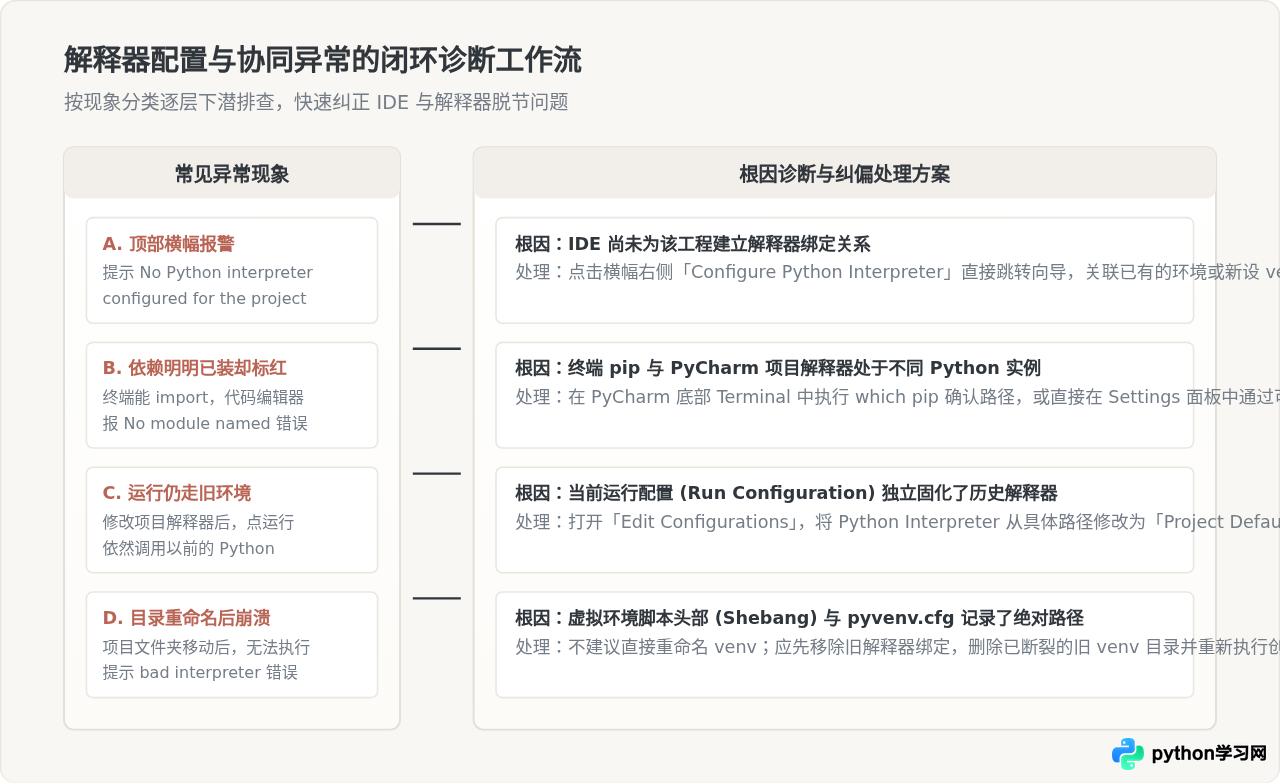This screenshot has width=1280, height=784.
Task: Click the line mentioning "which pip"
Action: (x=897, y=397)
